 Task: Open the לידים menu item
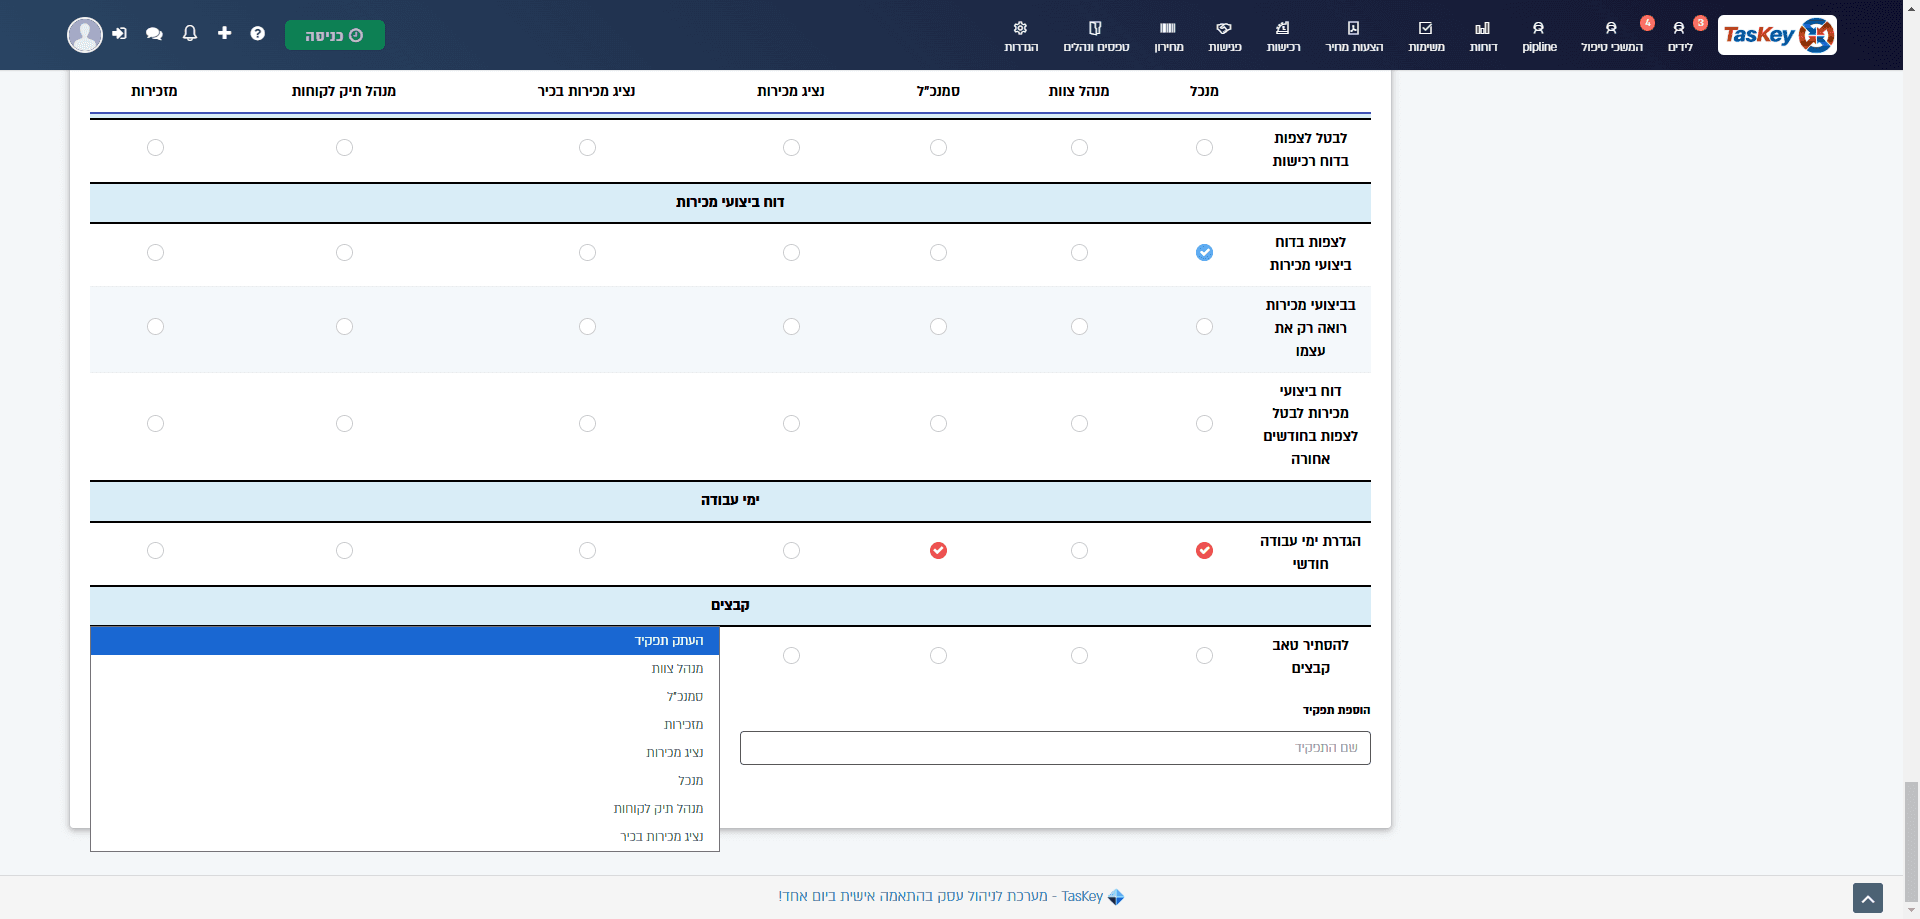pos(1680,35)
